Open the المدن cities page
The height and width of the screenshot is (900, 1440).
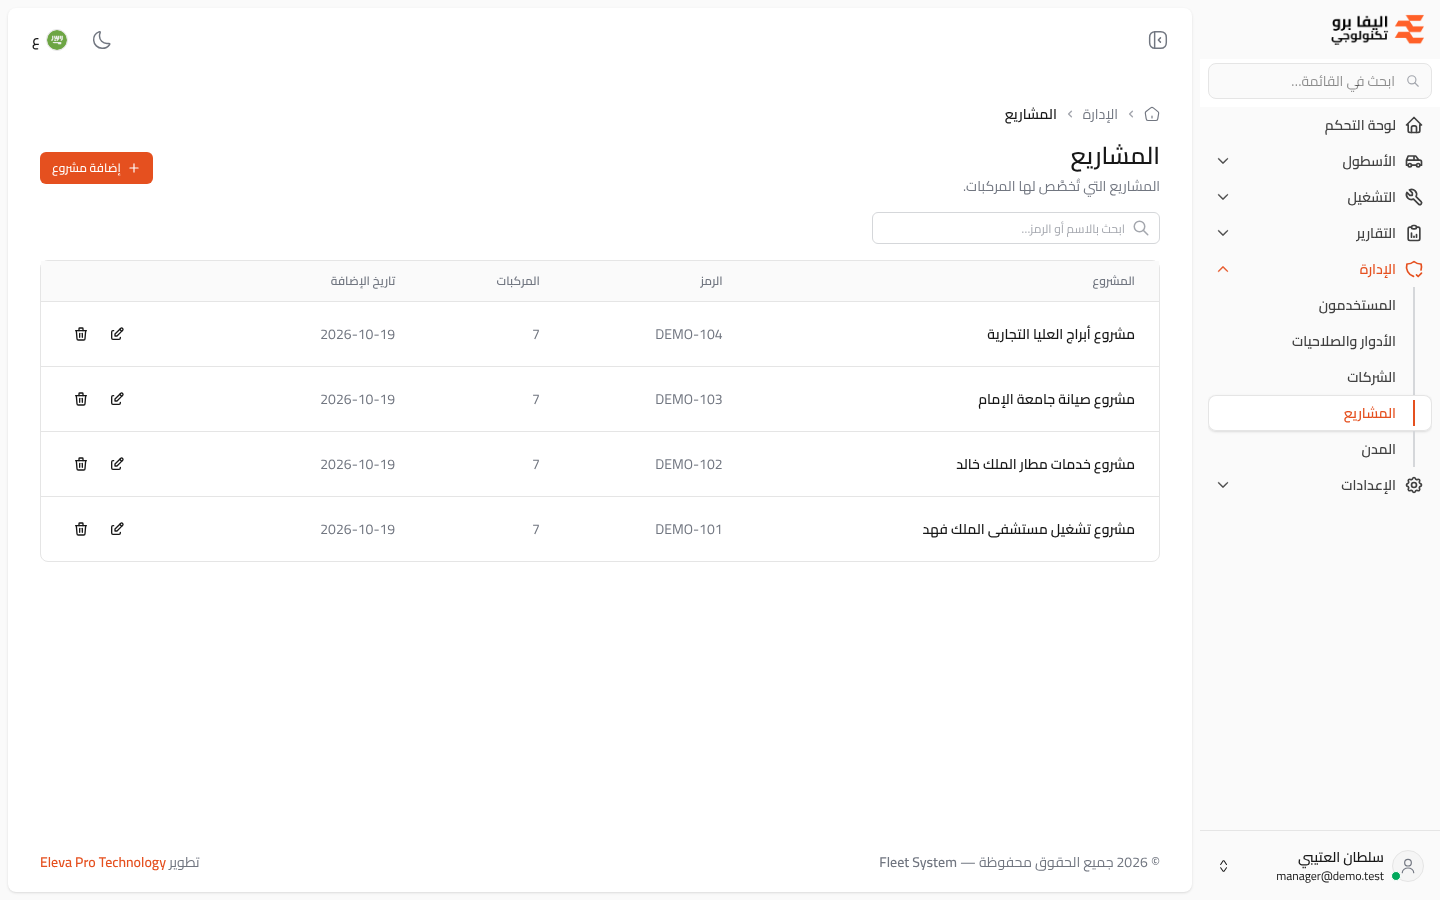pyautogui.click(x=1320, y=449)
